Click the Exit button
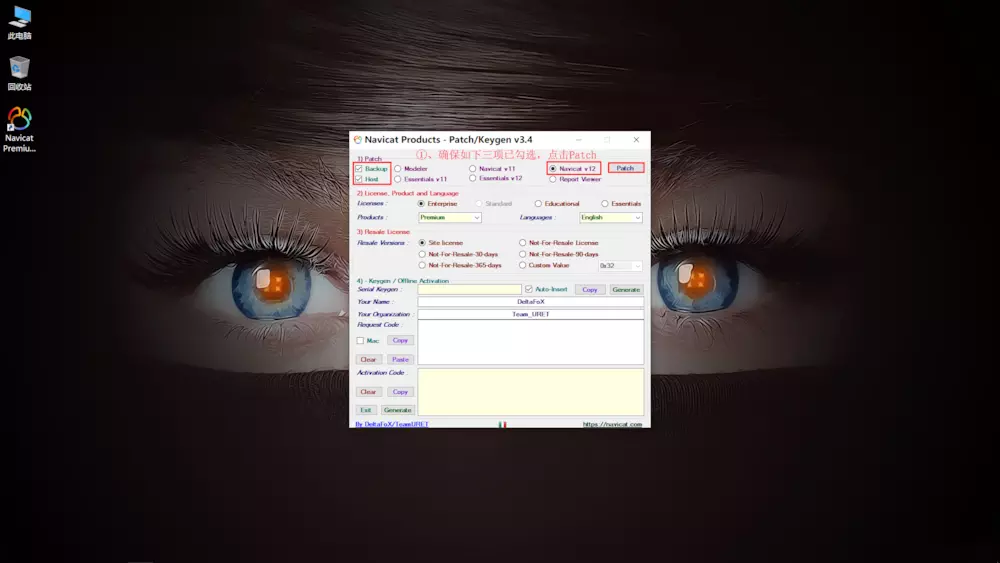 [x=365, y=410]
